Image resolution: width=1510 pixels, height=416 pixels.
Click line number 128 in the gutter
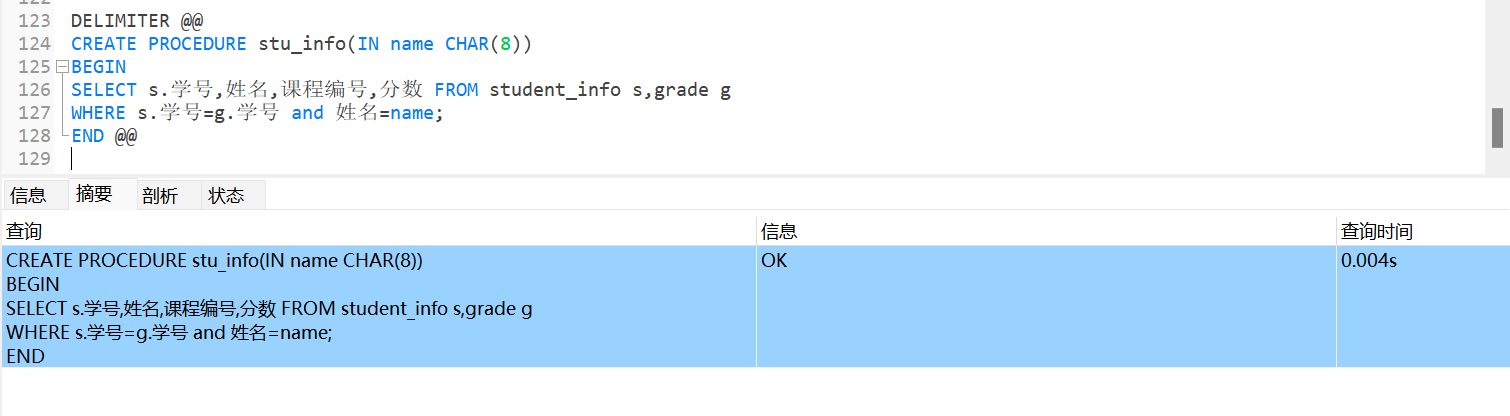(34, 136)
